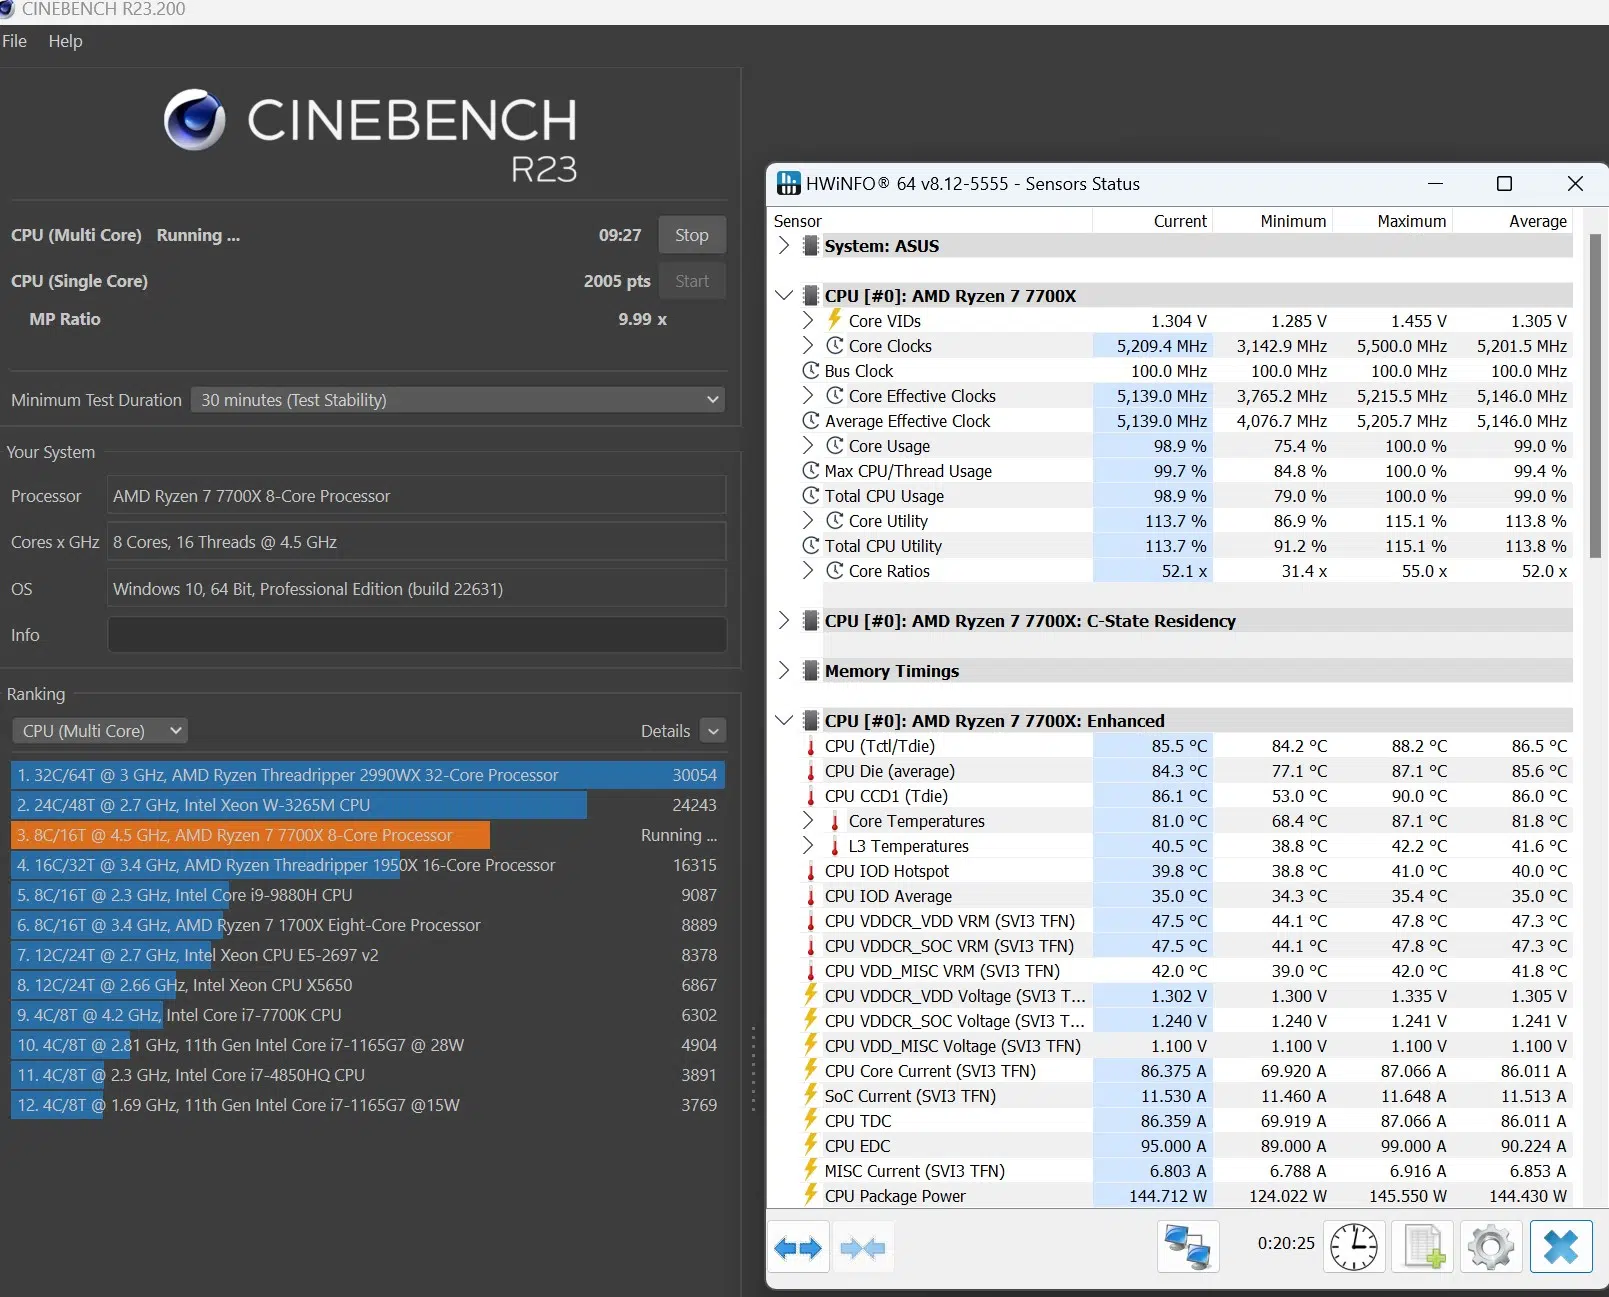The image size is (1609, 1297).
Task: Open the CPU (Multi Core) ranking dropdown
Action: tap(100, 731)
